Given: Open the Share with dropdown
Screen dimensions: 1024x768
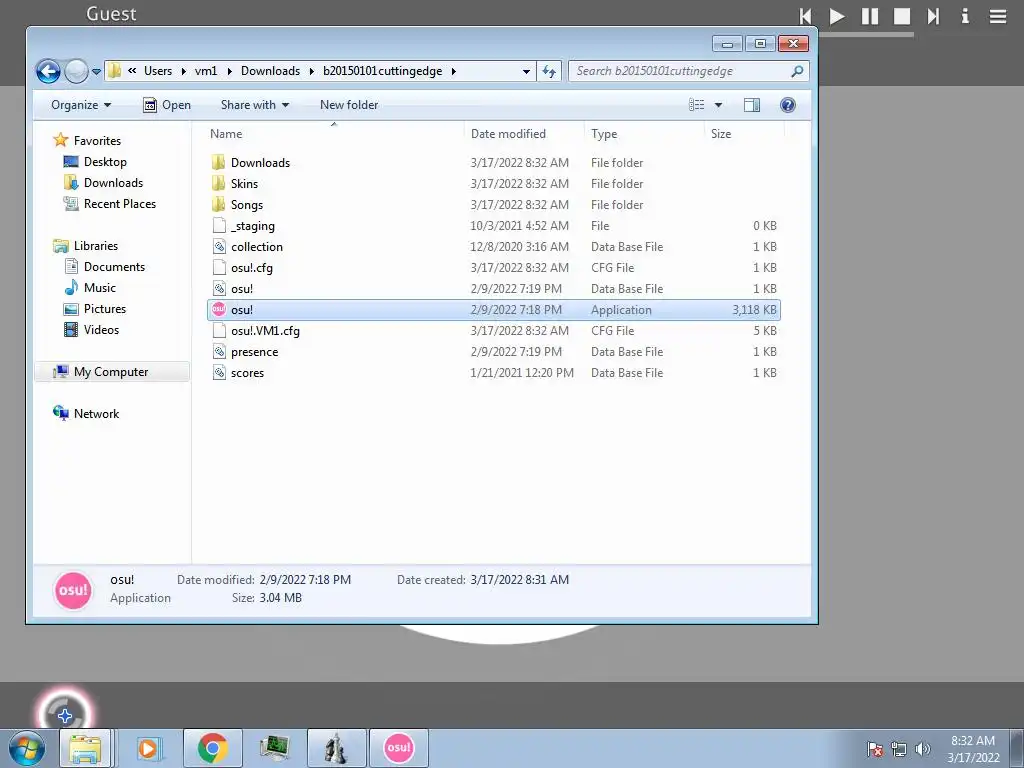Looking at the screenshot, I should (x=255, y=105).
